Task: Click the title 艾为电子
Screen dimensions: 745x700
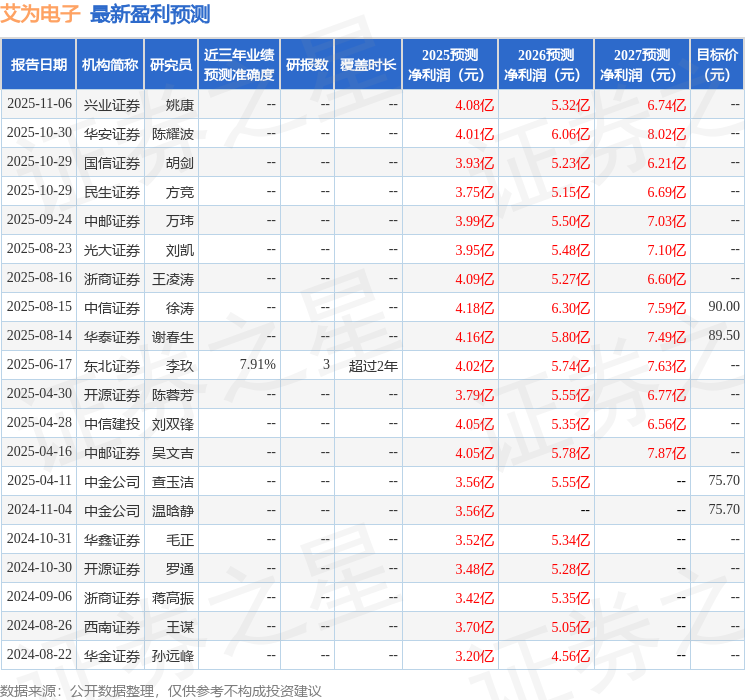Action: (40, 13)
